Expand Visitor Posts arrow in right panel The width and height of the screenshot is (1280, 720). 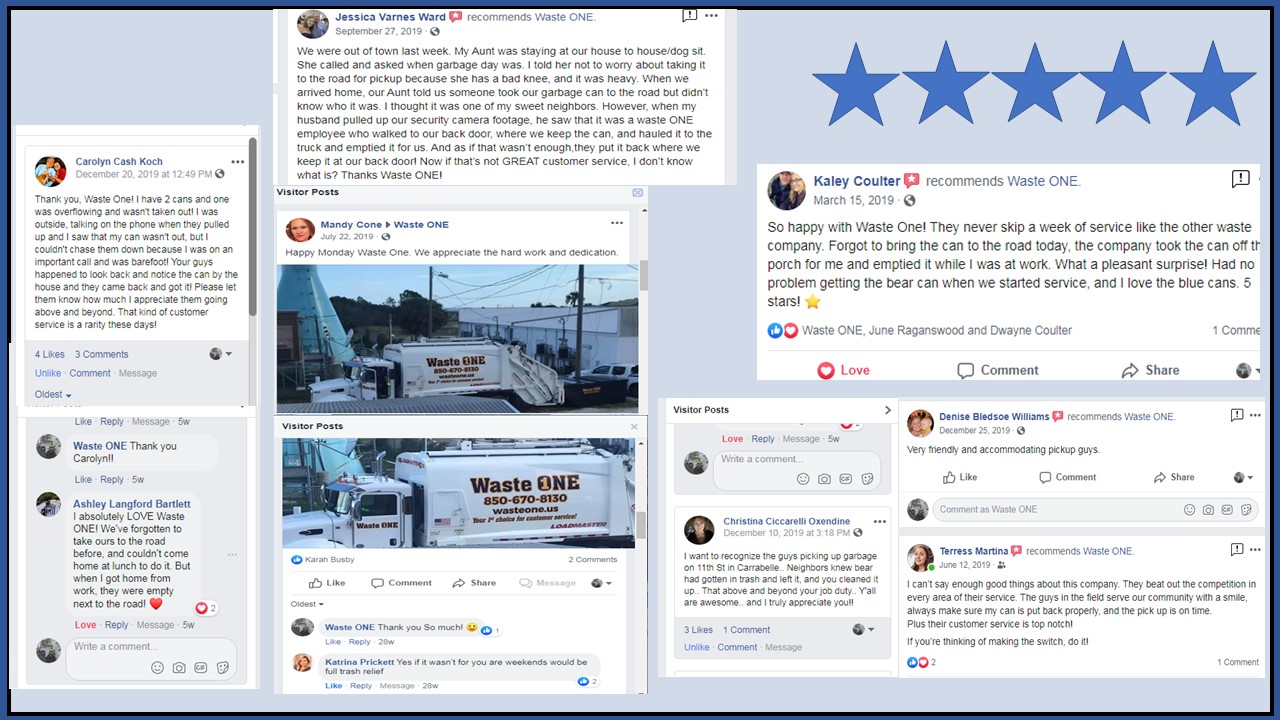tap(887, 410)
